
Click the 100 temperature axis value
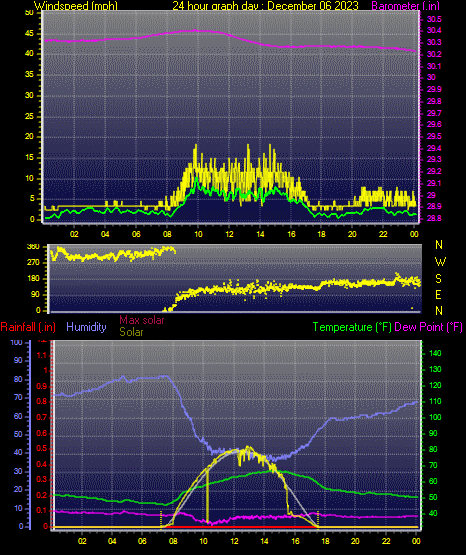[x=435, y=417]
